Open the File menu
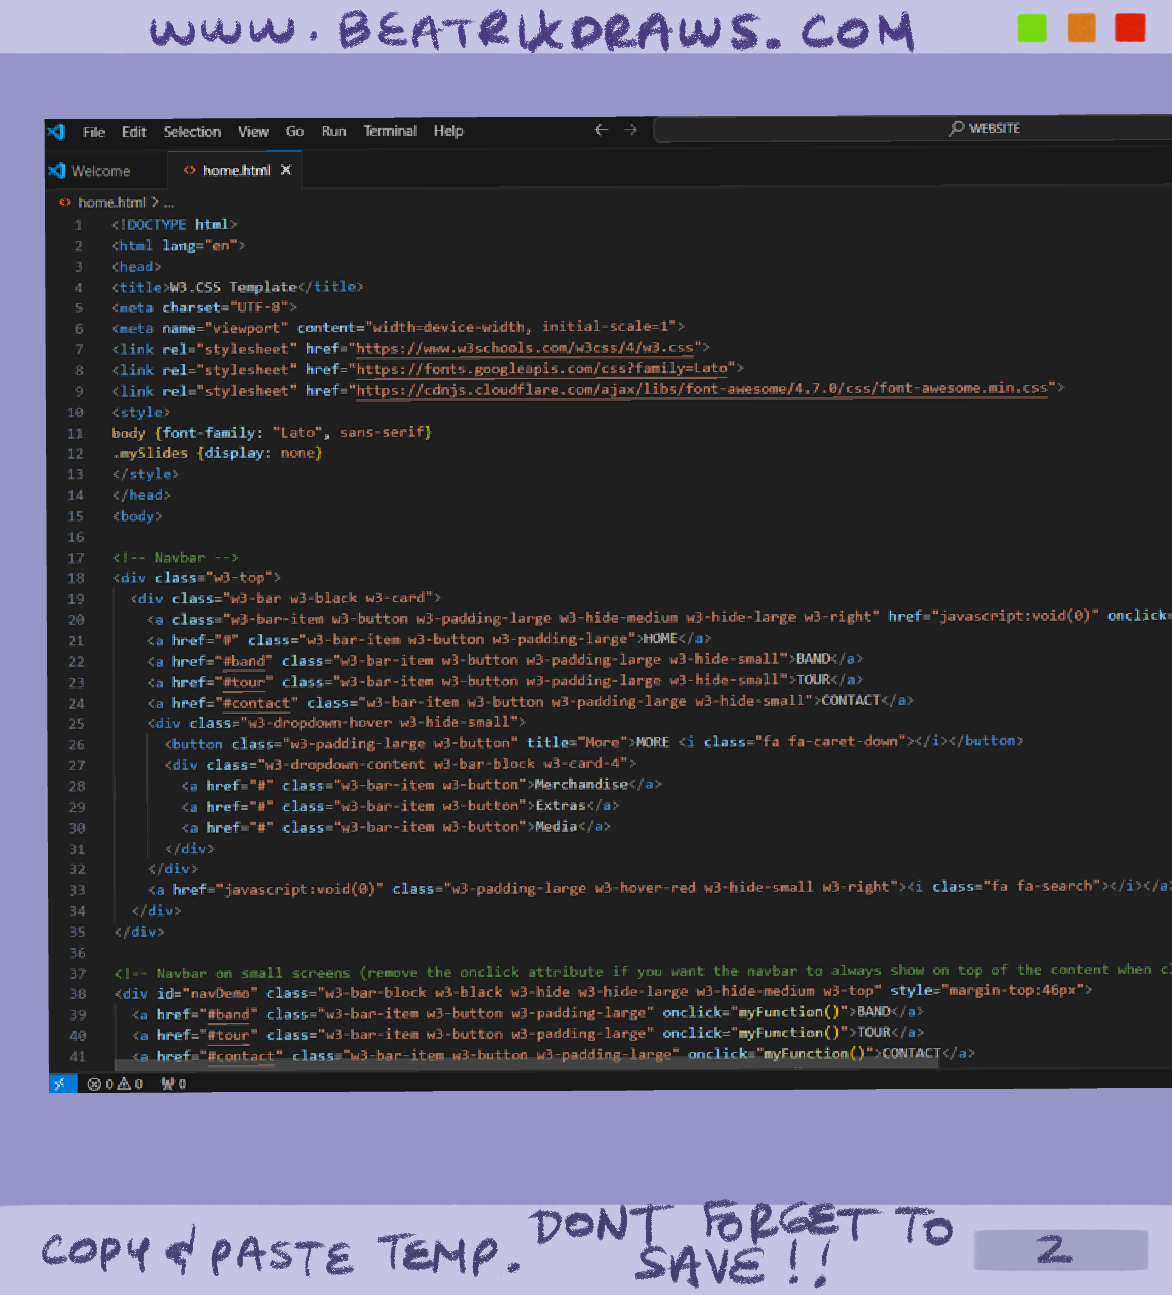The width and height of the screenshot is (1172, 1295). tap(94, 132)
